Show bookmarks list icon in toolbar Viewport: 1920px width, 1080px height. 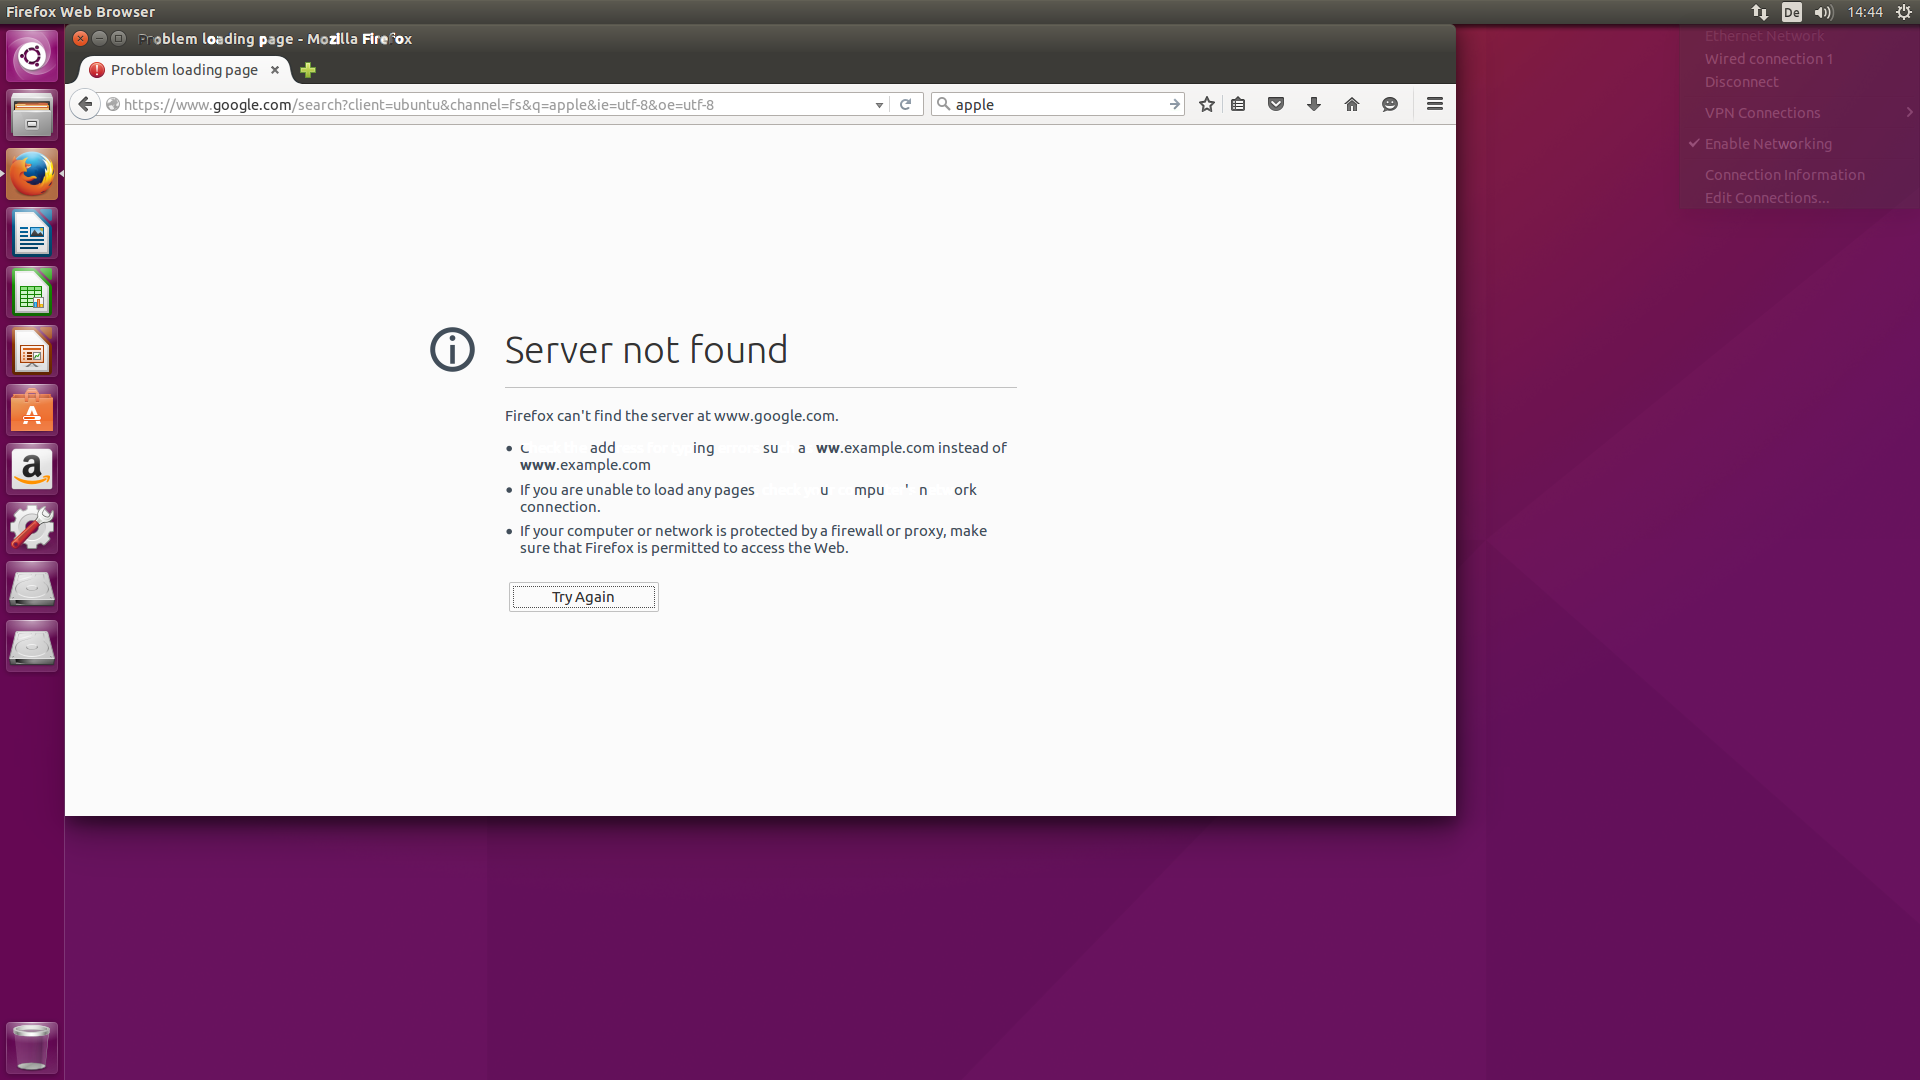(1238, 104)
